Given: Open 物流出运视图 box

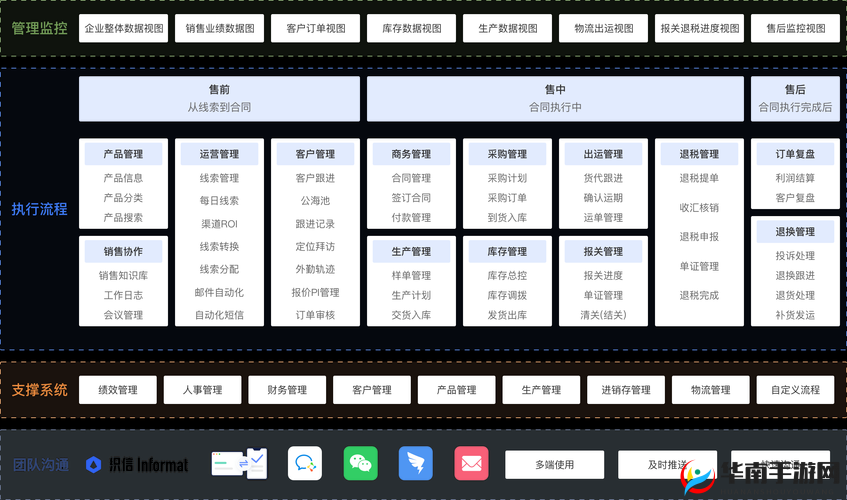Looking at the screenshot, I should [603, 29].
